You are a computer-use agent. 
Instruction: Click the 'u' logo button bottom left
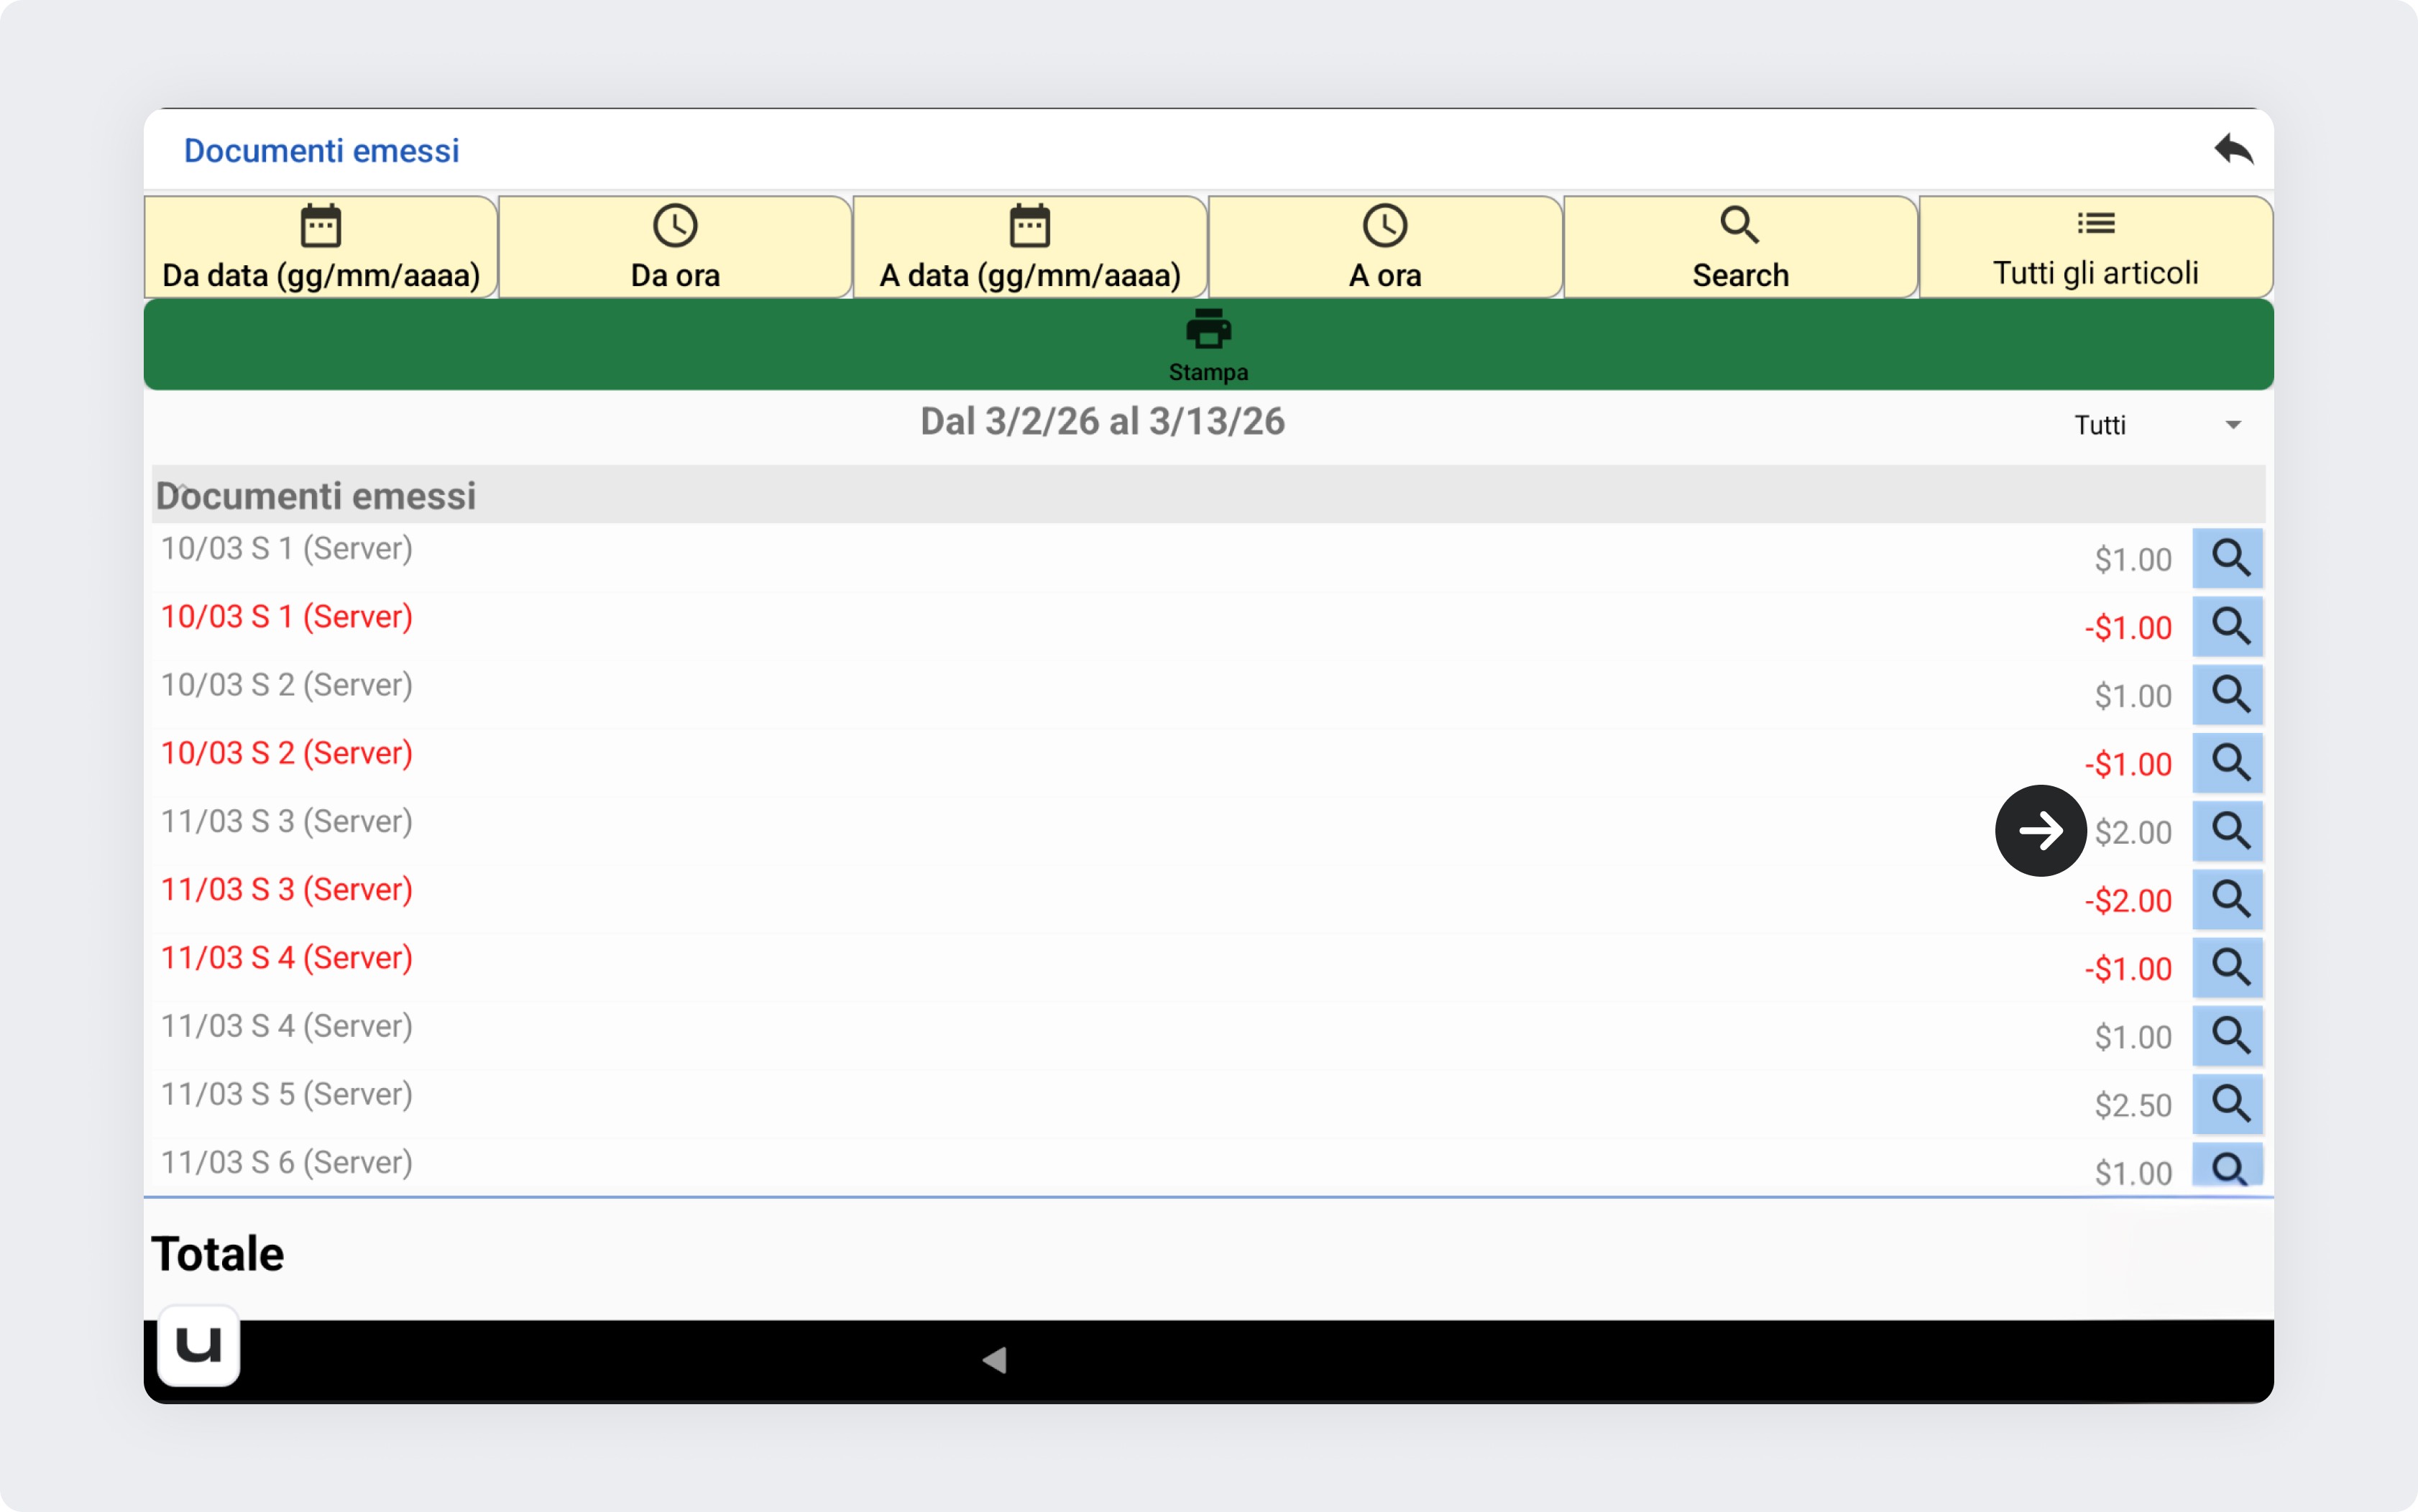click(x=198, y=1345)
